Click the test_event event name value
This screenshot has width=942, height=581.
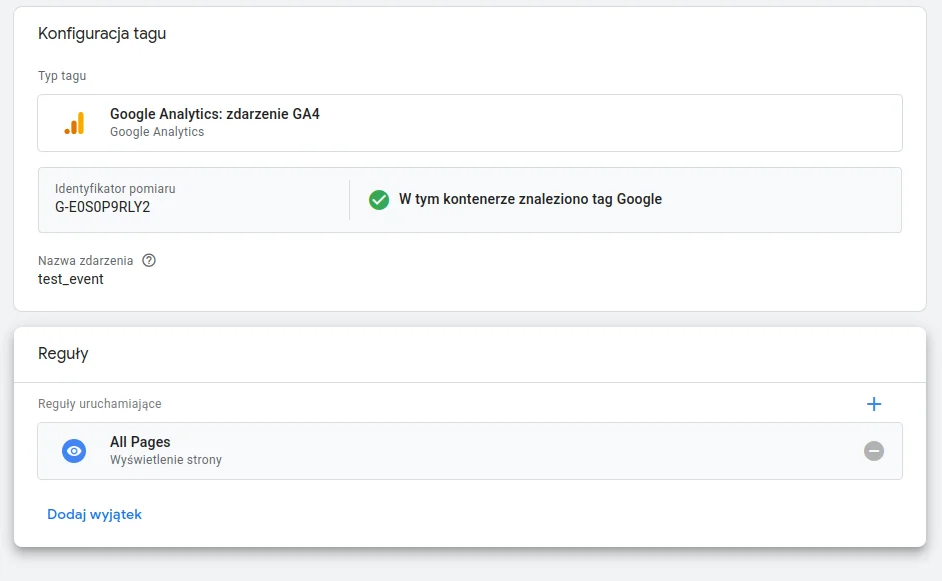coord(70,279)
